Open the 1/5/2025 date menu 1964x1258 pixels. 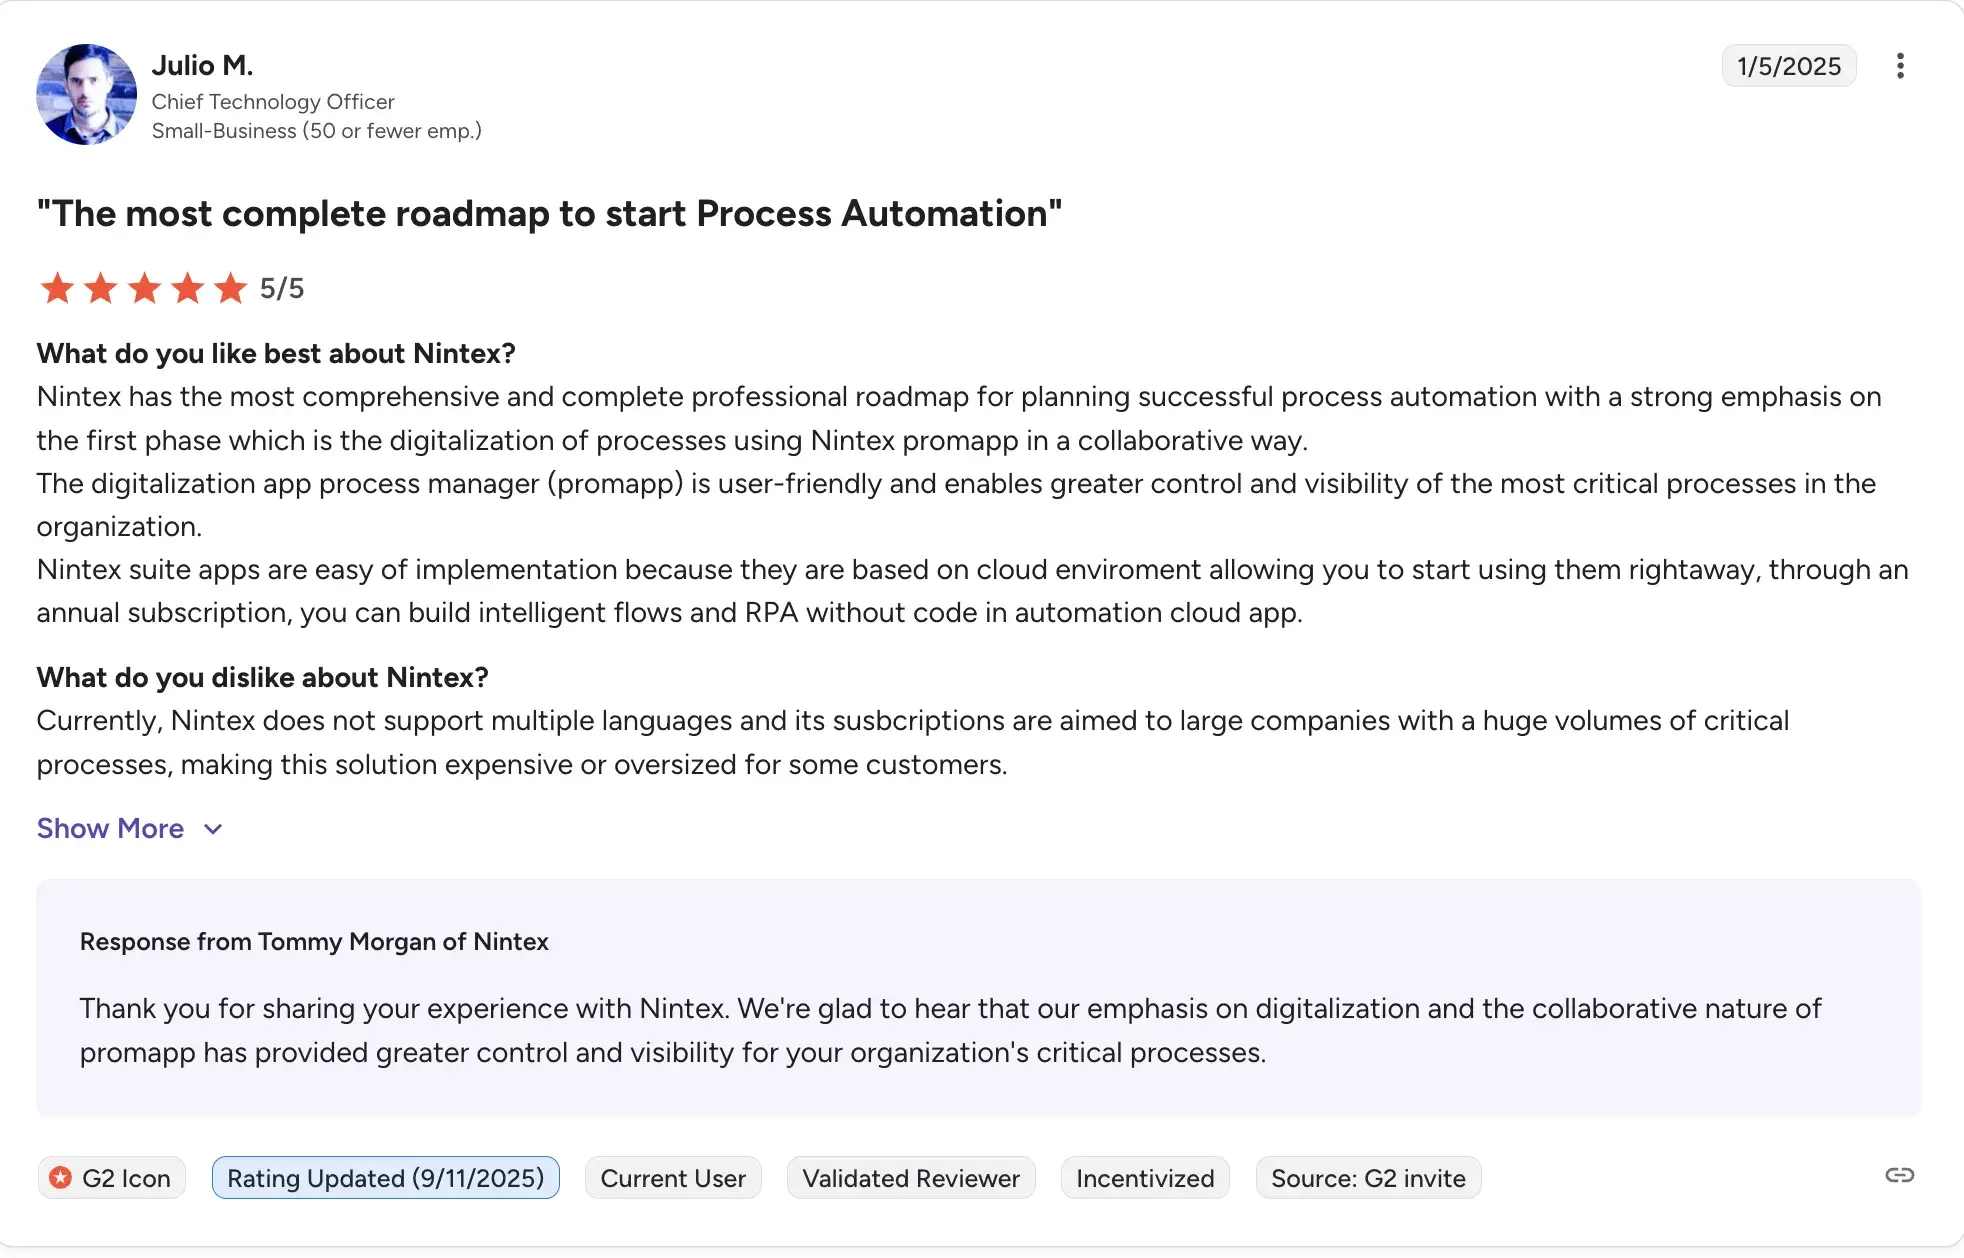pyautogui.click(x=1788, y=66)
